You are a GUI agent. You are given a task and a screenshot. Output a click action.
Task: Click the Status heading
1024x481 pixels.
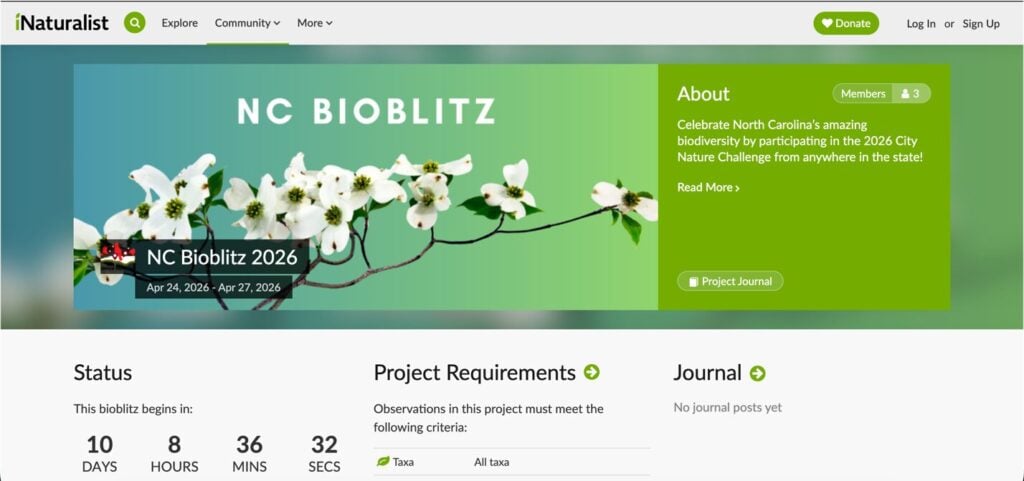tap(103, 373)
